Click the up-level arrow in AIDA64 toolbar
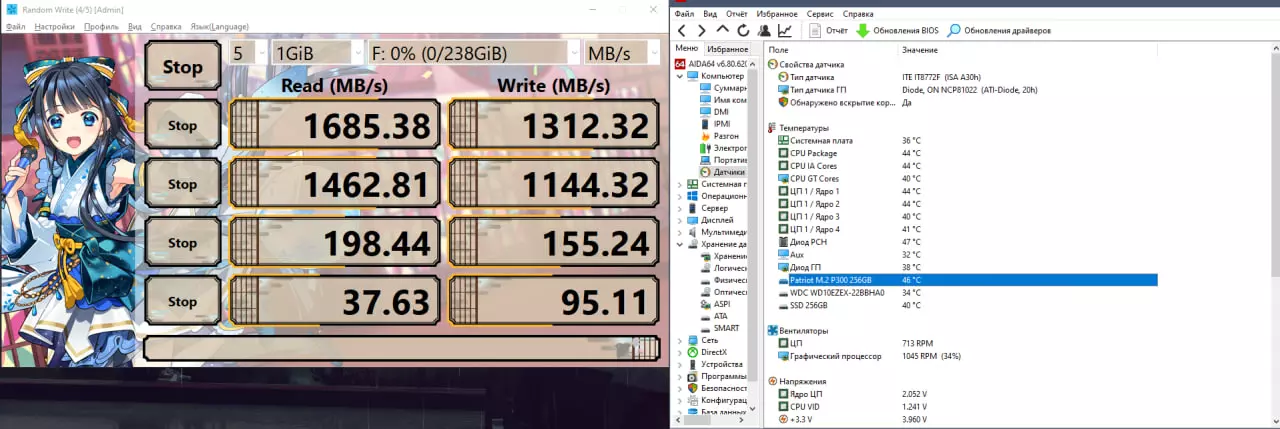Image resolution: width=1280 pixels, height=429 pixels. (722, 31)
